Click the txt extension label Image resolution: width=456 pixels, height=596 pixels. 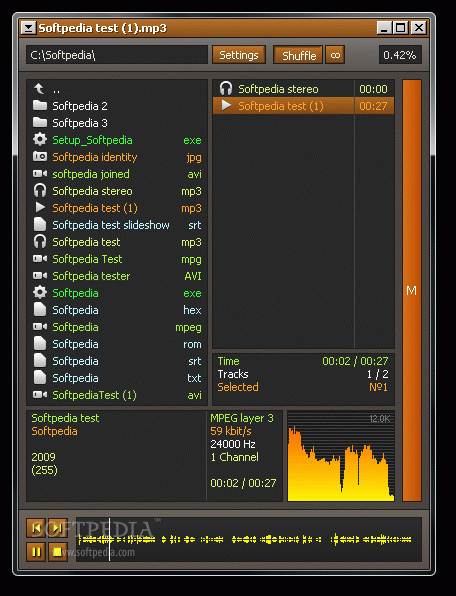[x=194, y=378]
